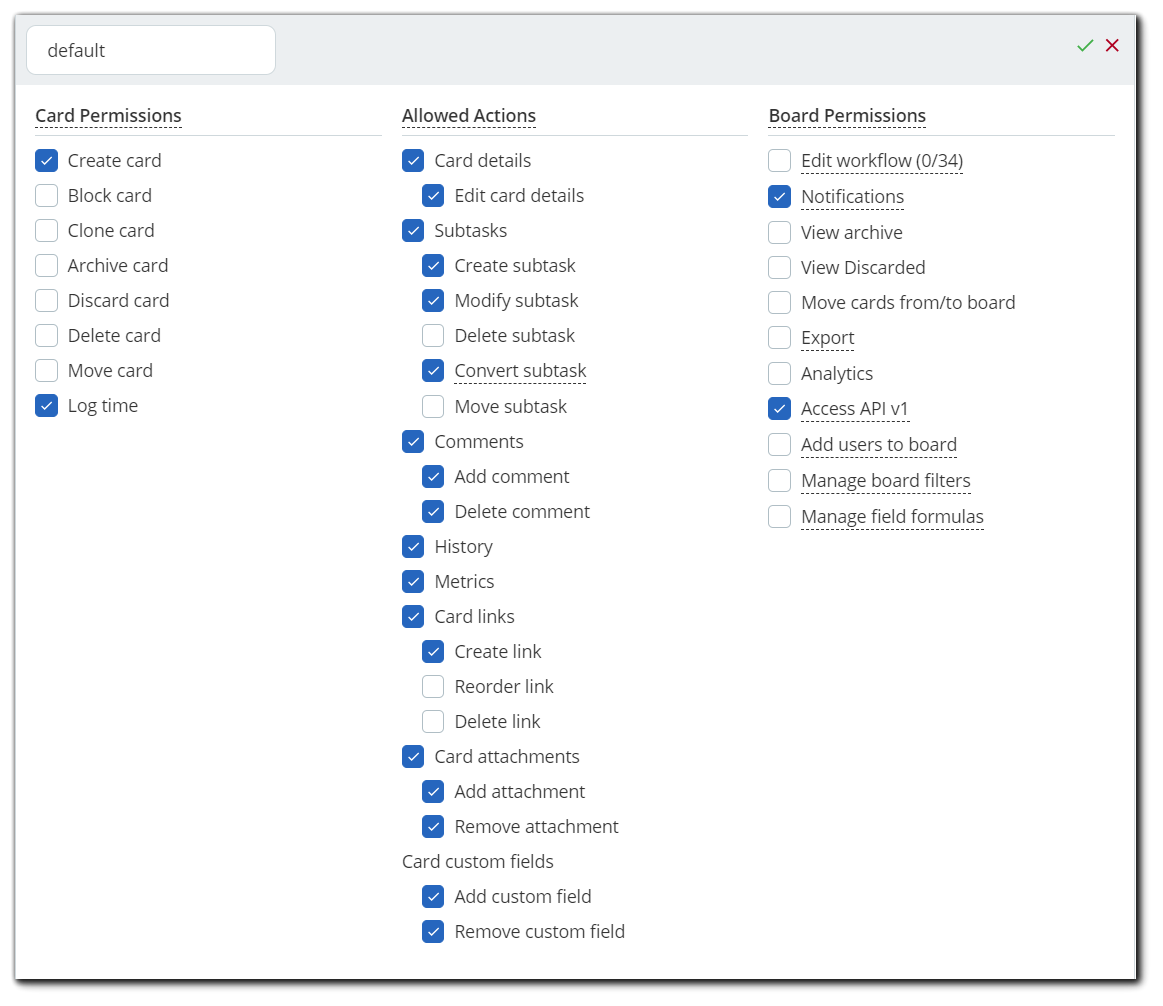Click the Board Permissions heading
This screenshot has width=1163, height=1006.
[x=847, y=116]
